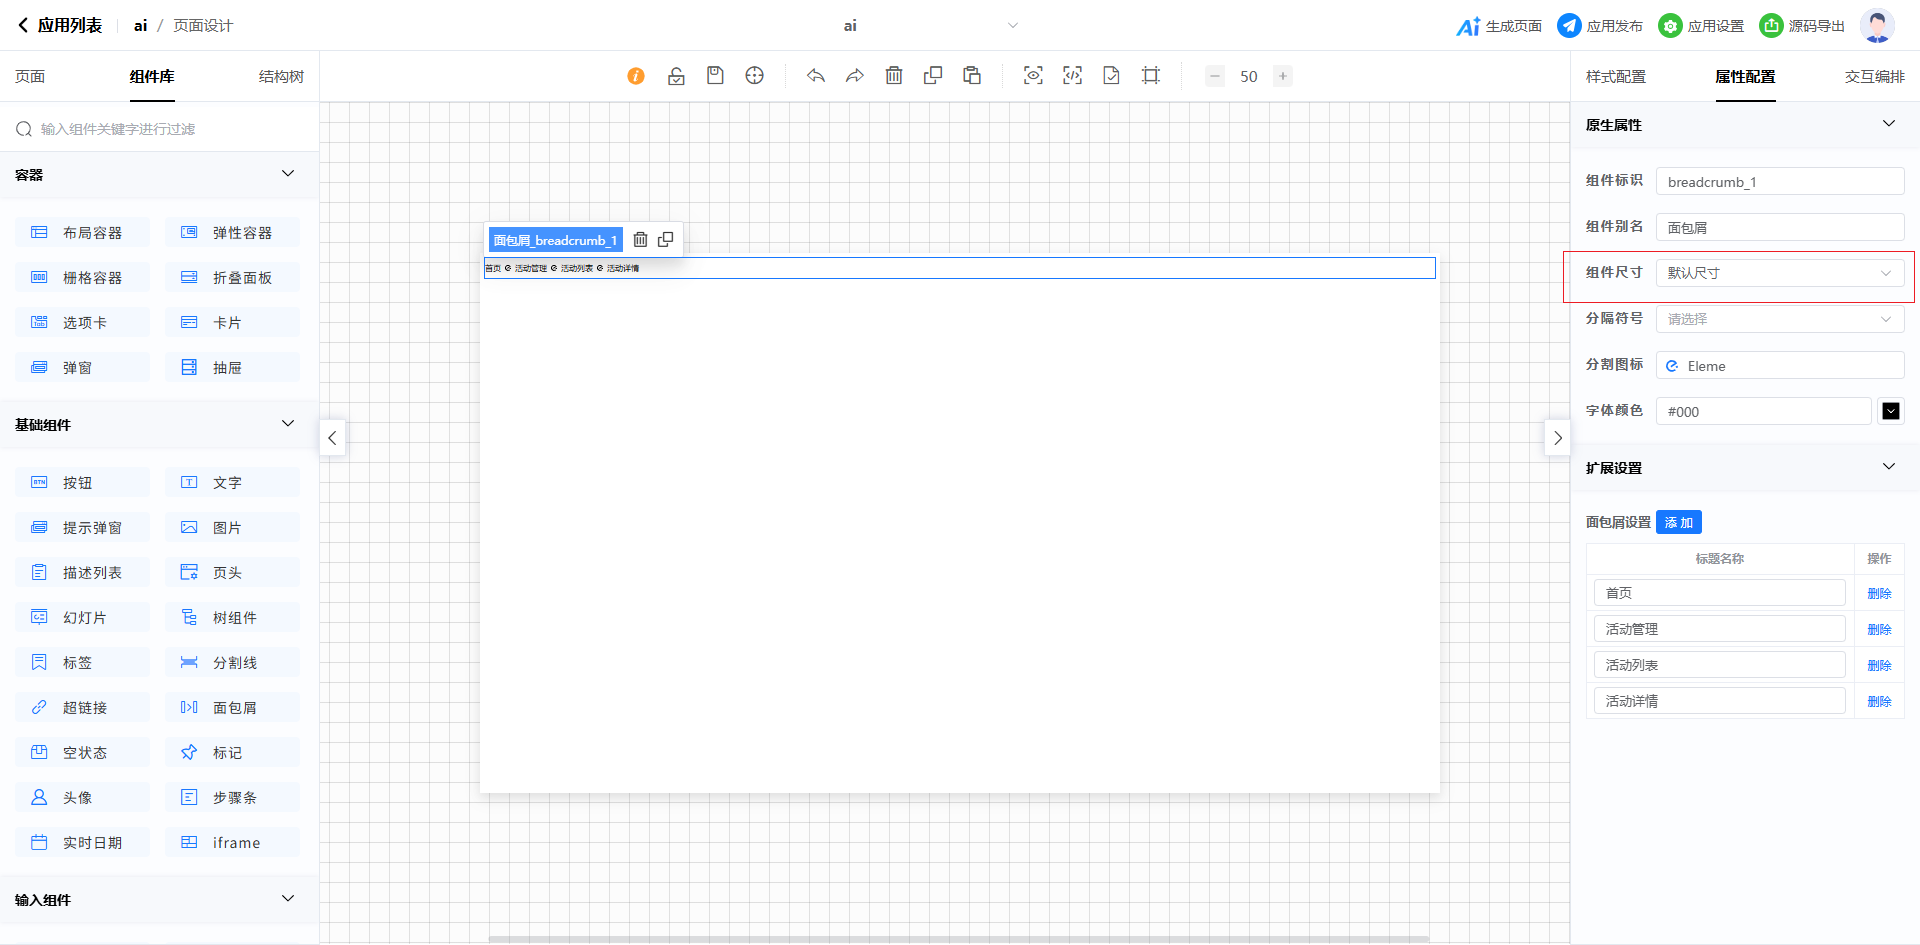Open the code view icon in toolbar
The width and height of the screenshot is (1920, 945).
click(1072, 76)
